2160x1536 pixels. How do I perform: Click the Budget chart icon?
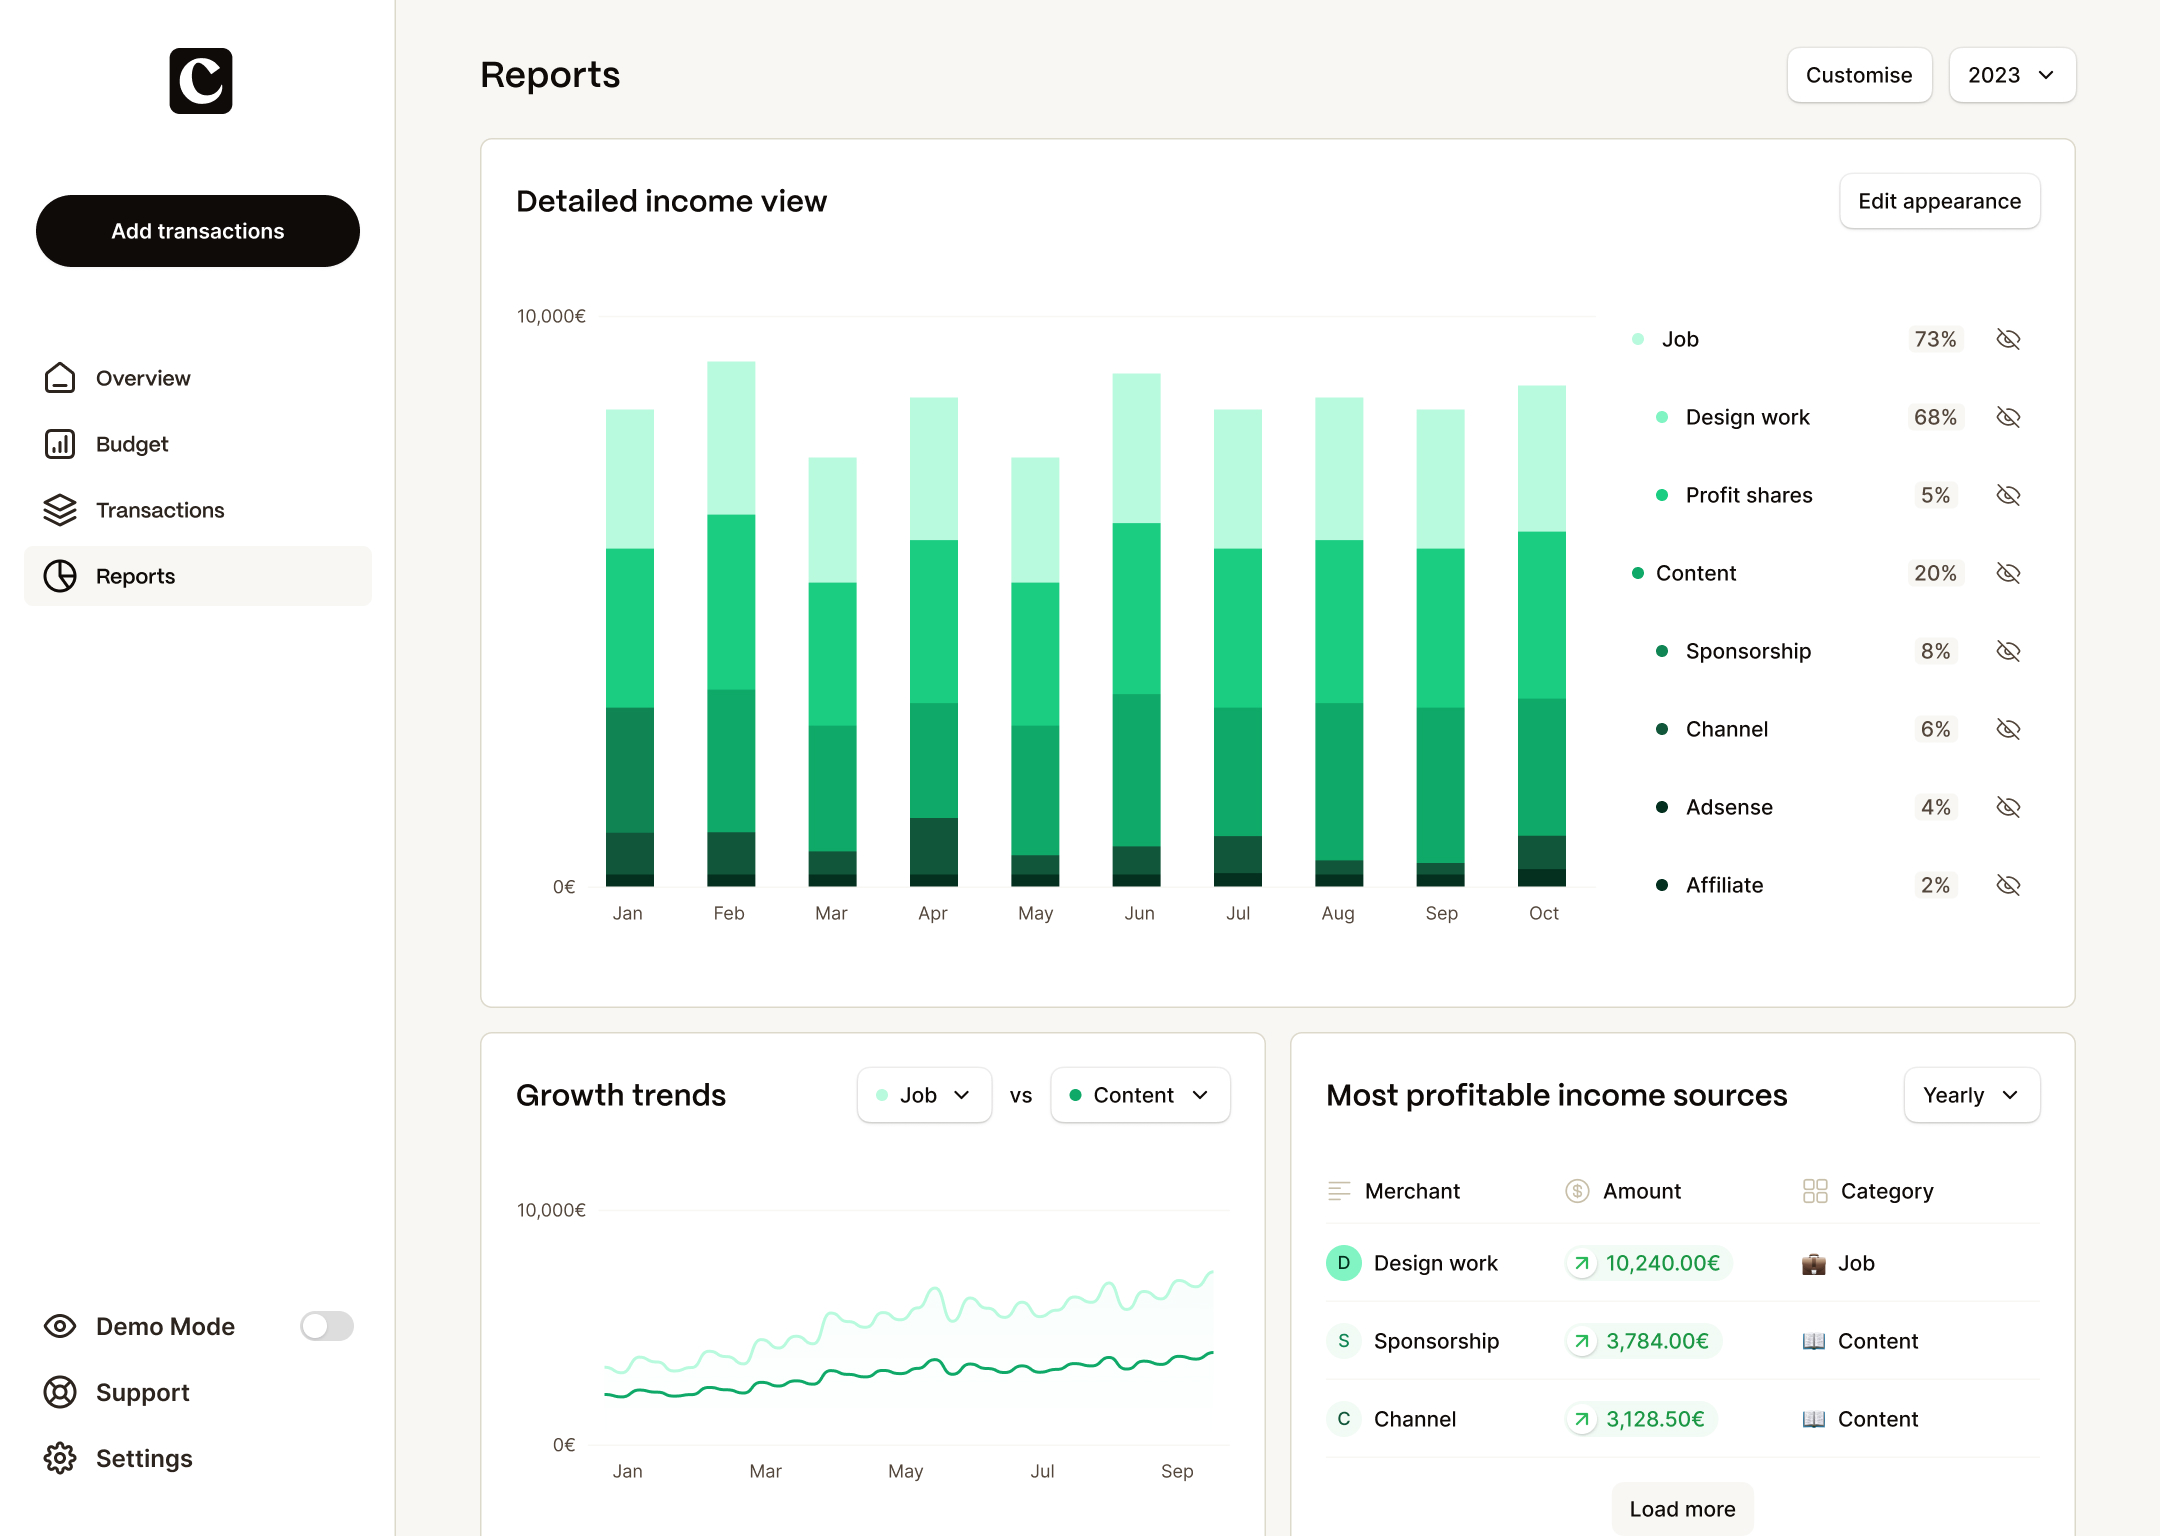[60, 444]
